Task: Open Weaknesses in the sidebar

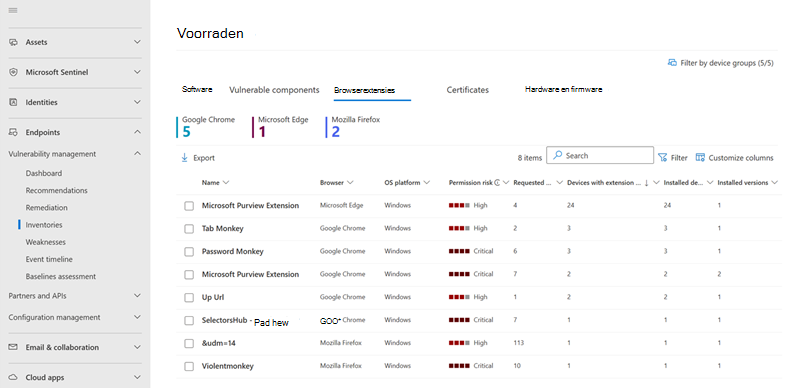Action: pyautogui.click(x=45, y=242)
